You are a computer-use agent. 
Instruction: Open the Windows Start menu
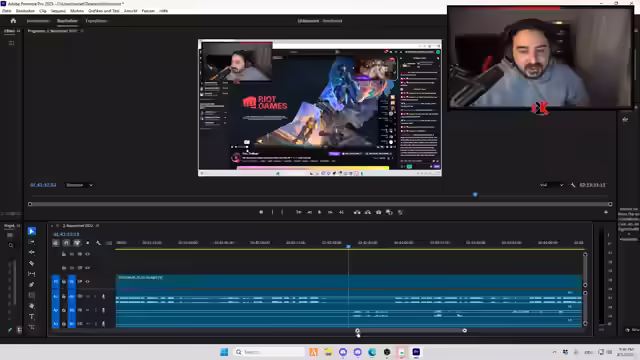[224, 352]
